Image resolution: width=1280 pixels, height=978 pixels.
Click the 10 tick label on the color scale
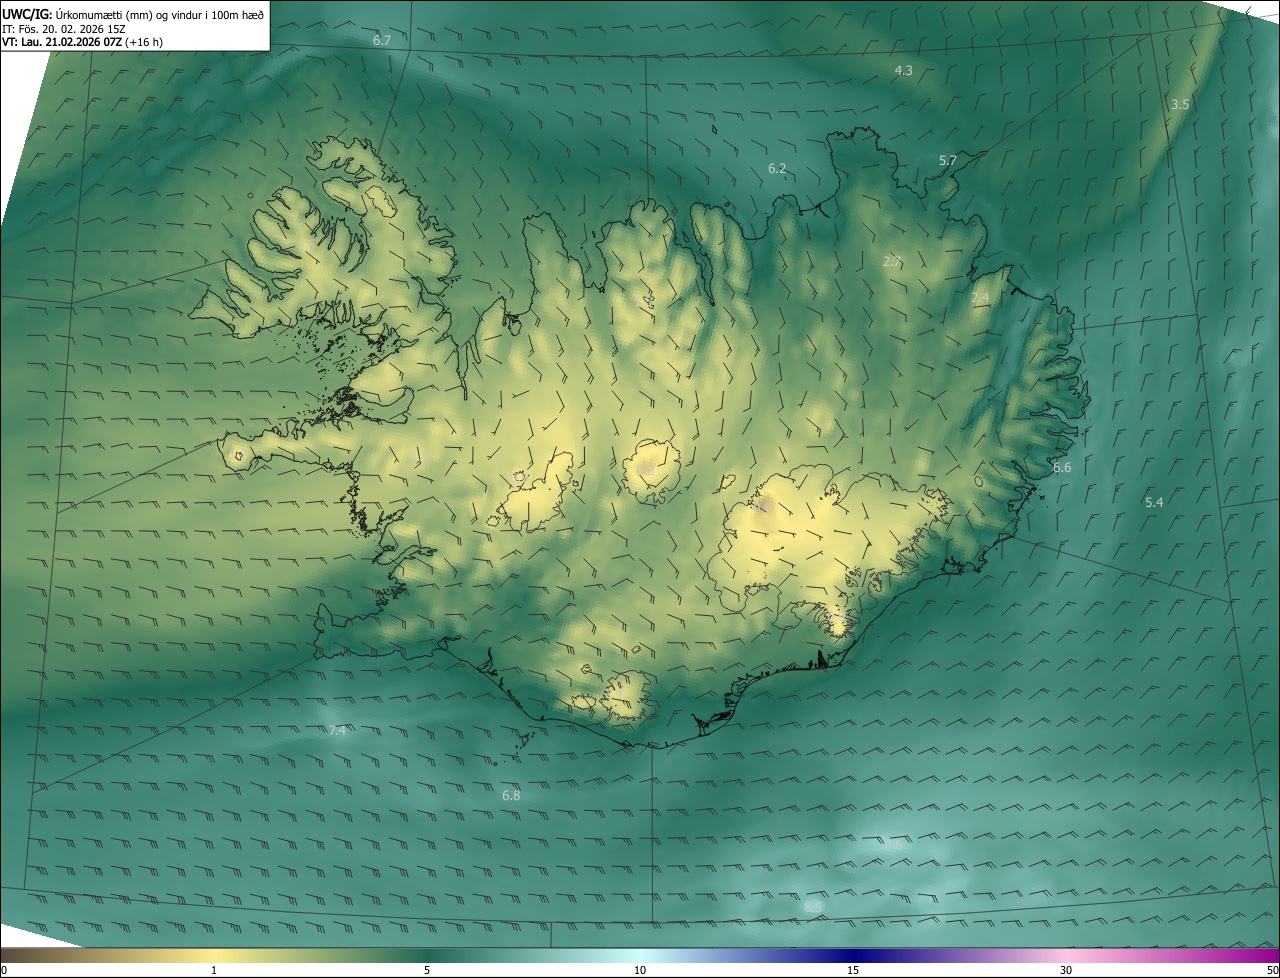click(x=640, y=970)
